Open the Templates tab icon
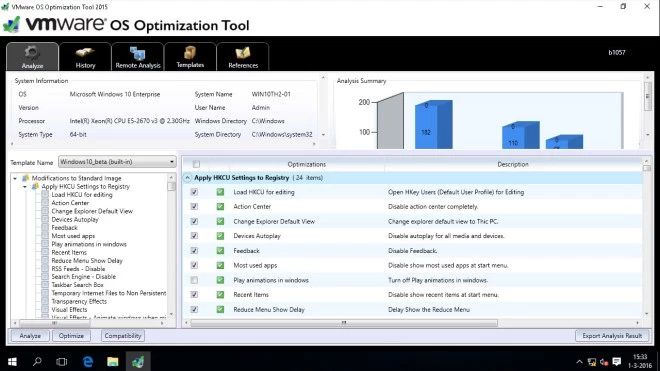Screen dimensions: 660x371 click(x=190, y=53)
